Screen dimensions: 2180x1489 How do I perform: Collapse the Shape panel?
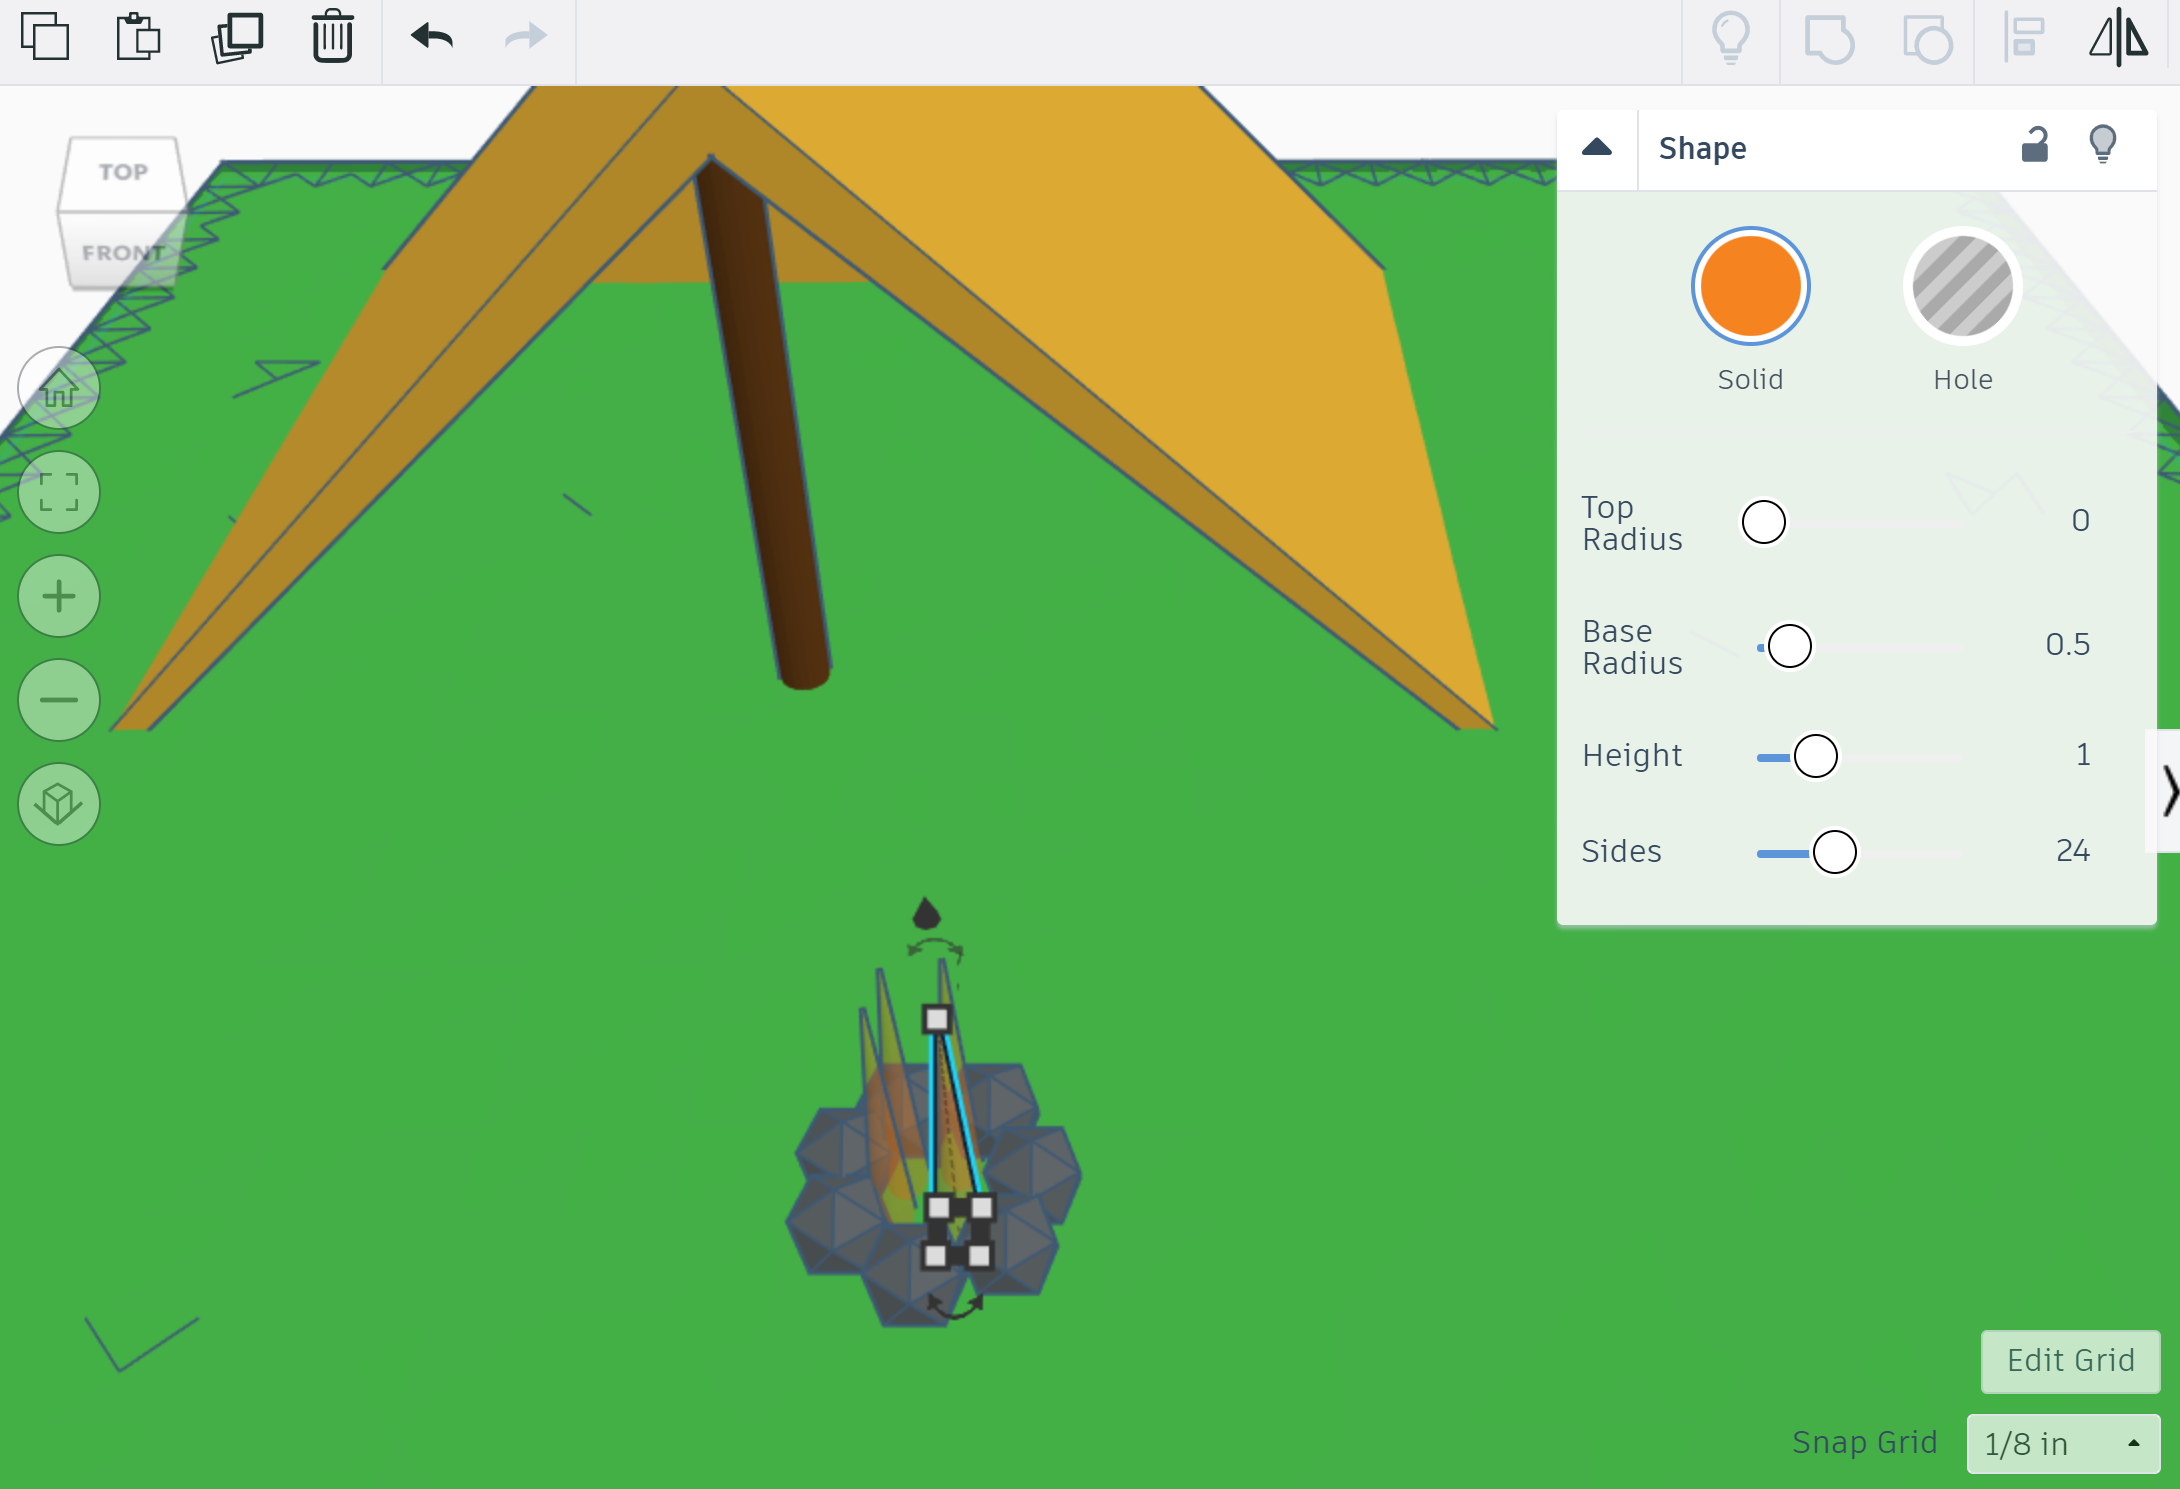1597,146
